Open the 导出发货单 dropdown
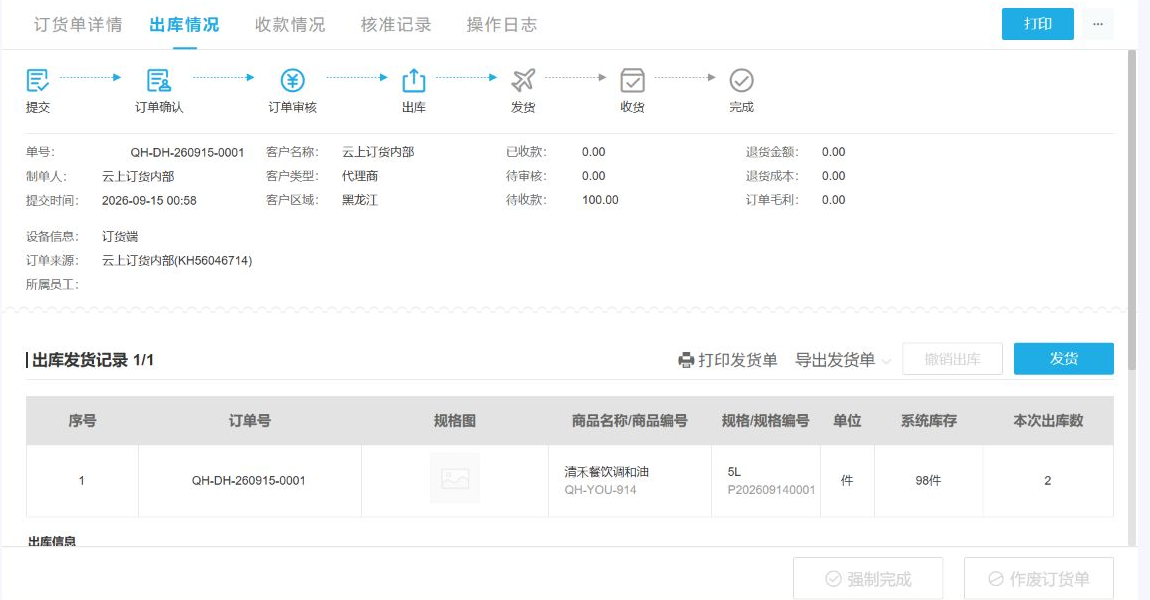The height and width of the screenshot is (600, 1150). 843,360
